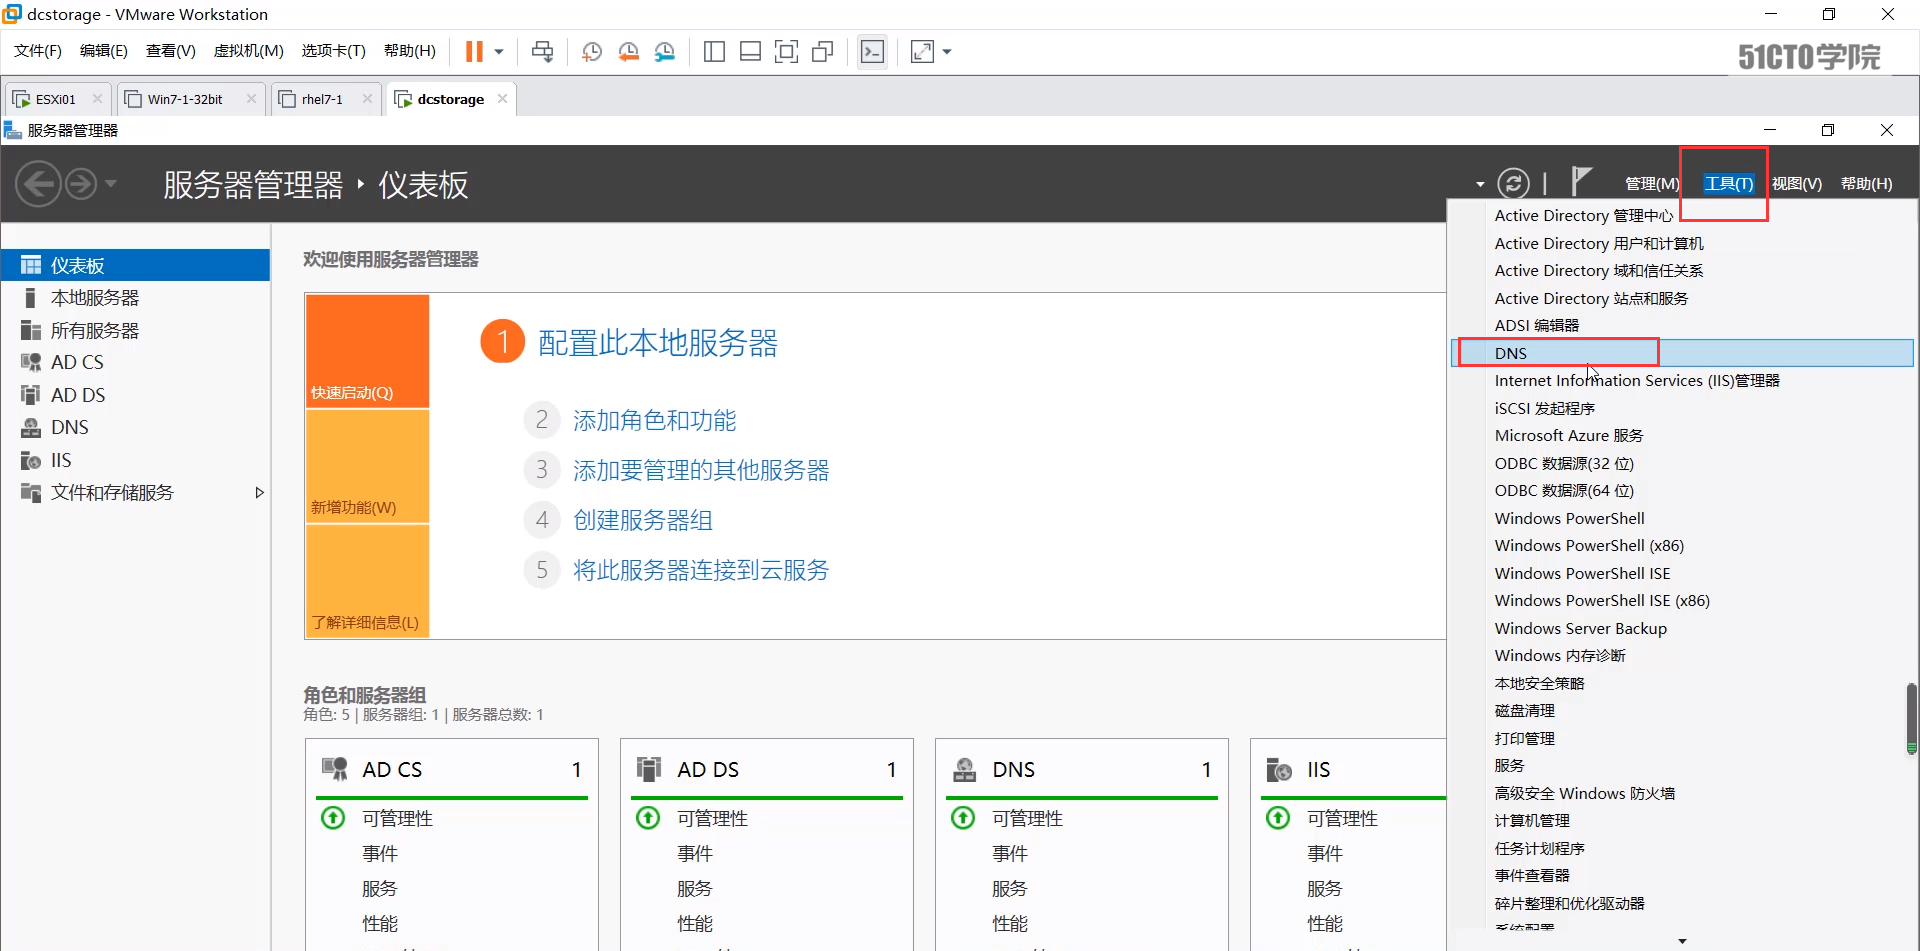Close the rhel7-1 tab
The width and height of the screenshot is (1920, 951).
(x=367, y=98)
